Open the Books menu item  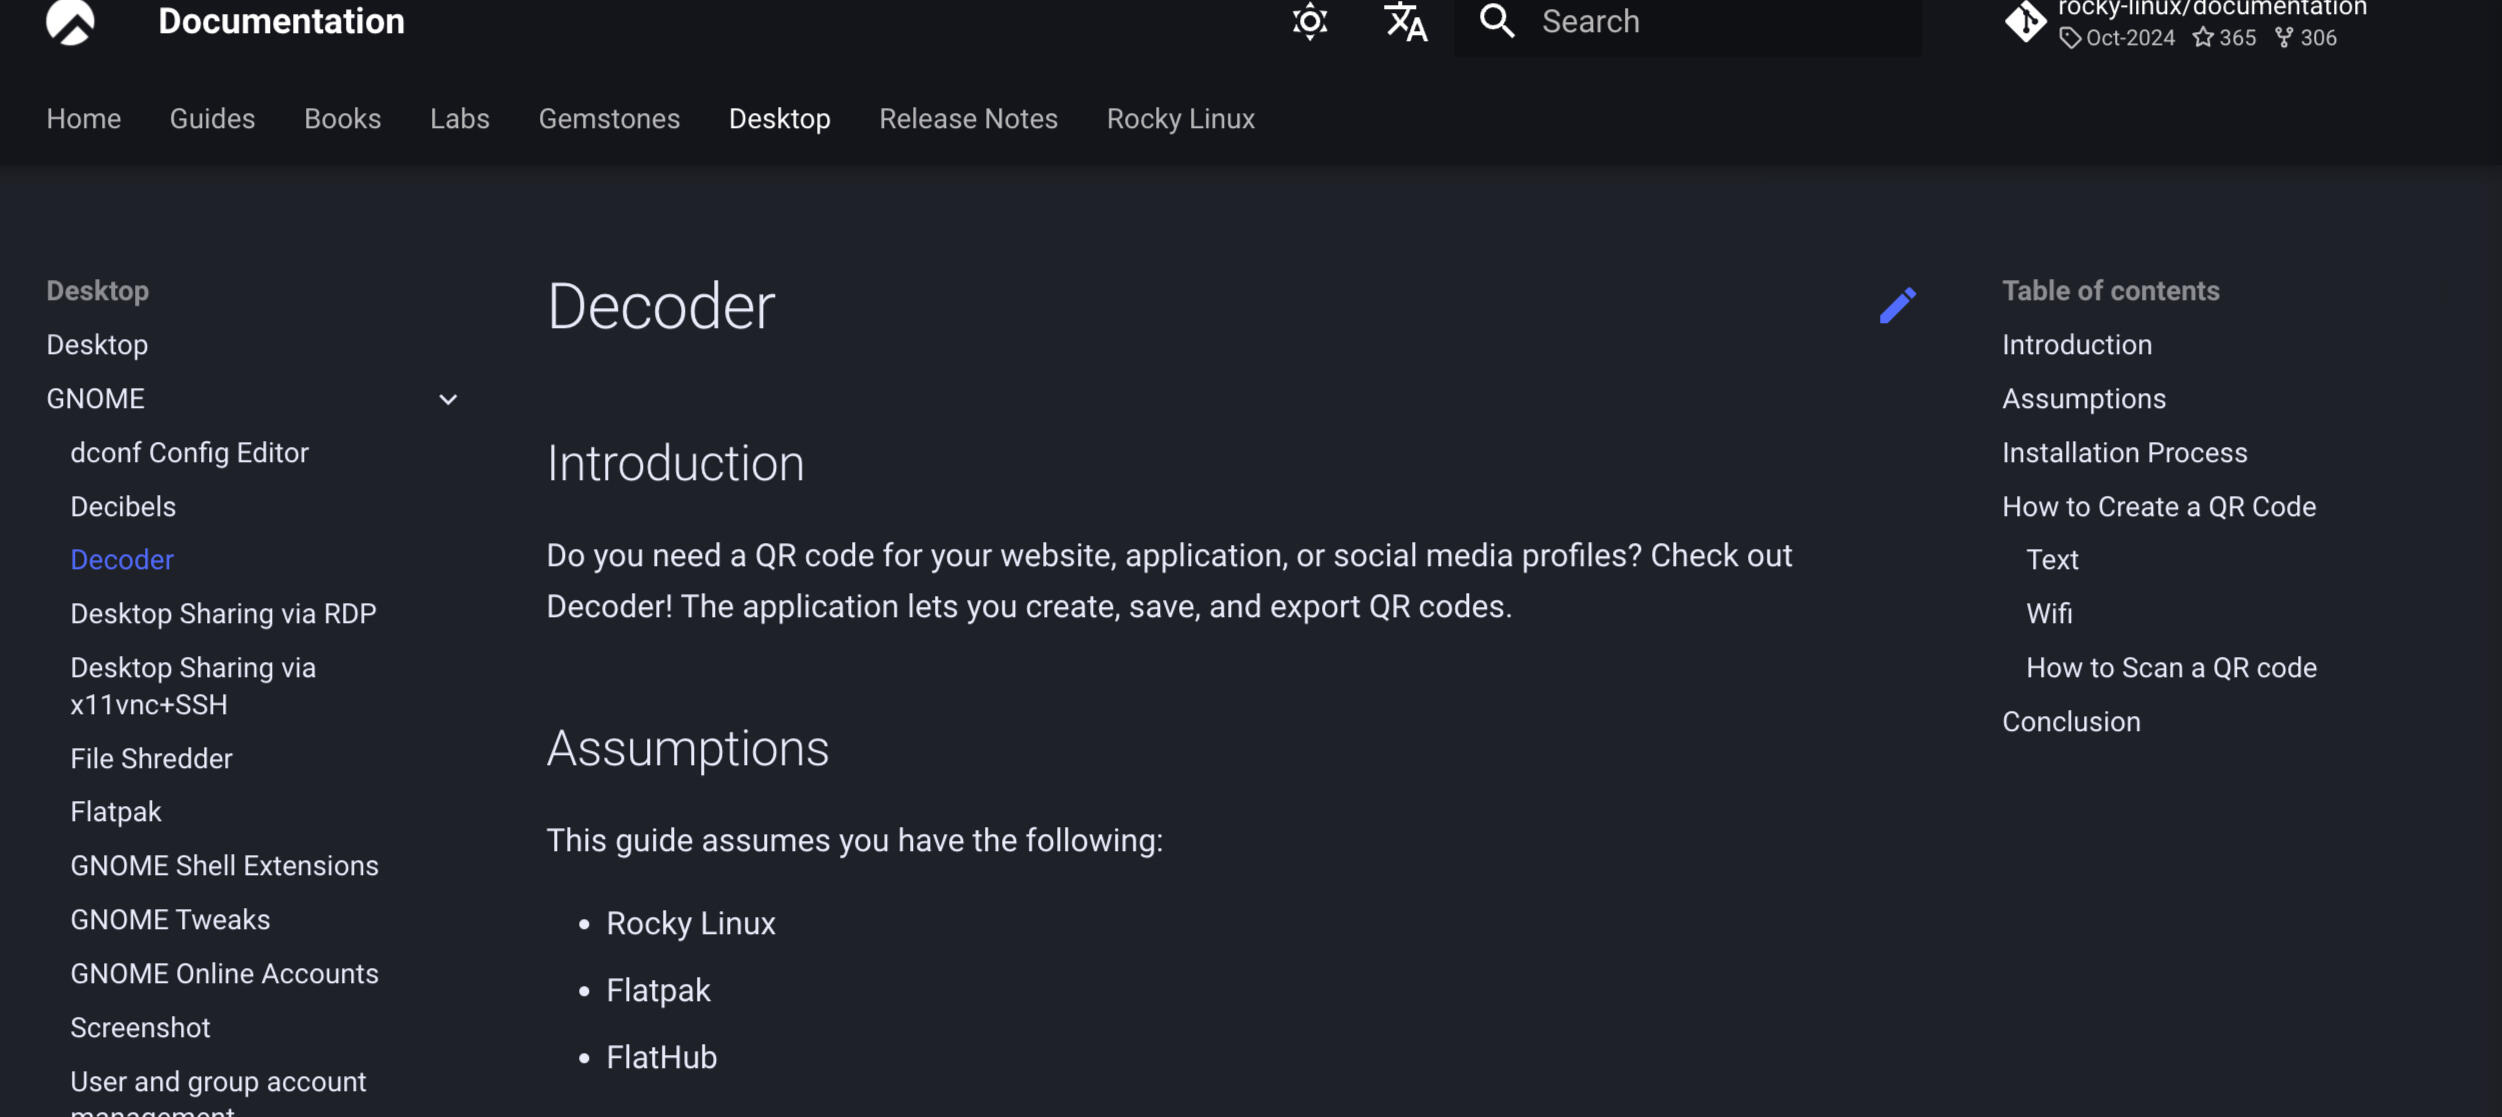pos(342,118)
